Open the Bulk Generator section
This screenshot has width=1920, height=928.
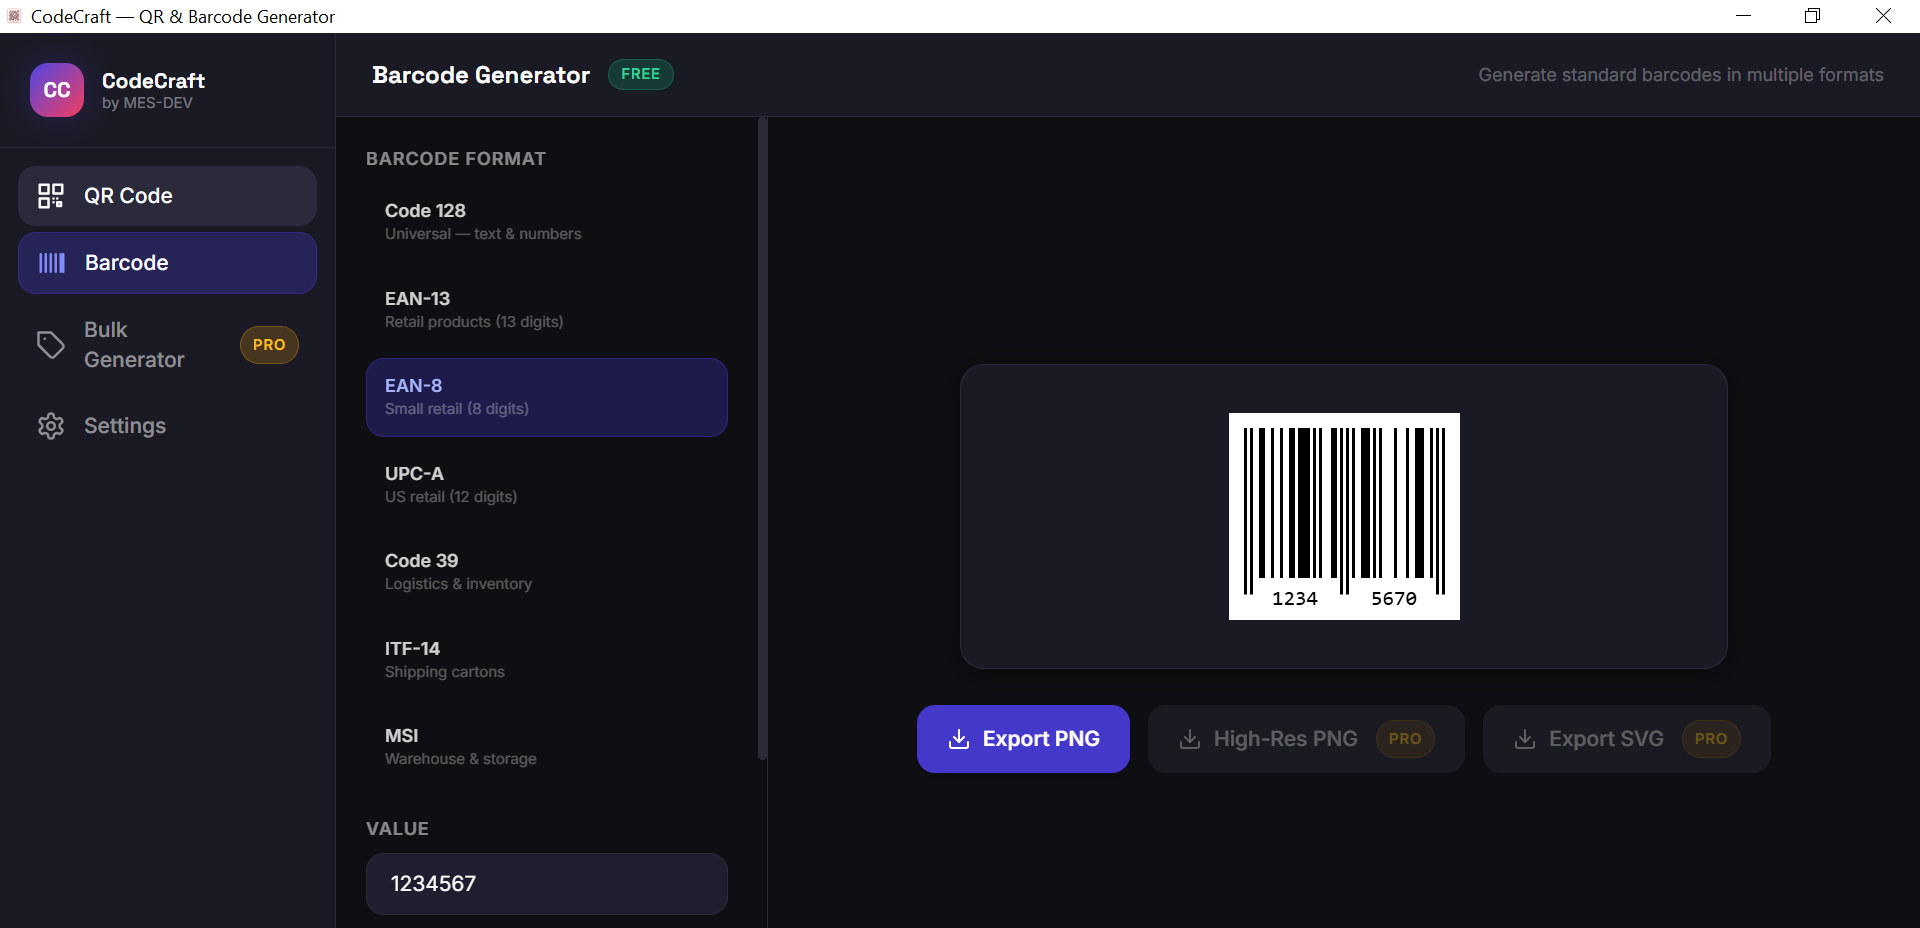167,345
